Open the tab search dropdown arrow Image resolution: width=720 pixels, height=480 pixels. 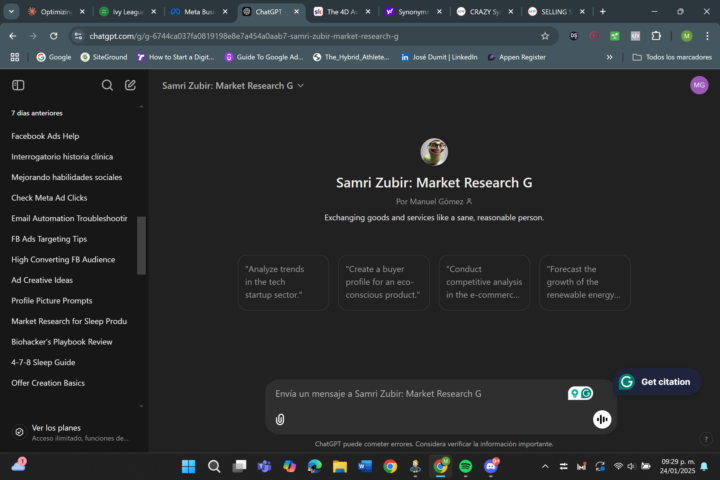tap(11, 11)
